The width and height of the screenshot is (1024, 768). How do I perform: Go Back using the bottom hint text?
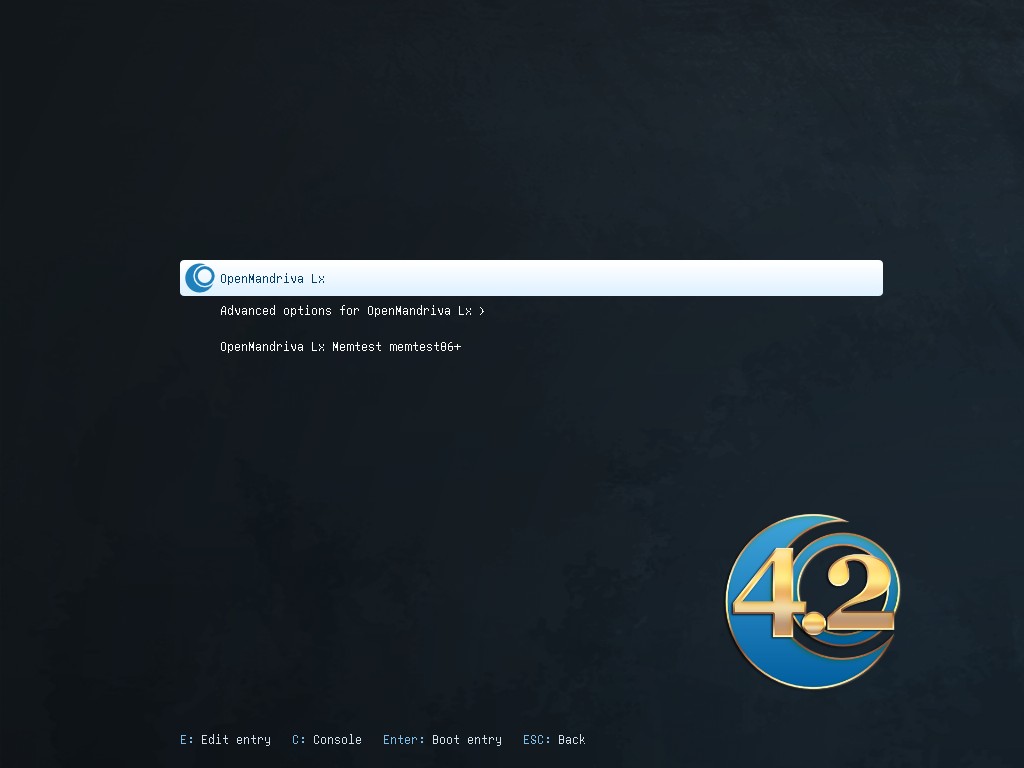pyautogui.click(x=572, y=740)
